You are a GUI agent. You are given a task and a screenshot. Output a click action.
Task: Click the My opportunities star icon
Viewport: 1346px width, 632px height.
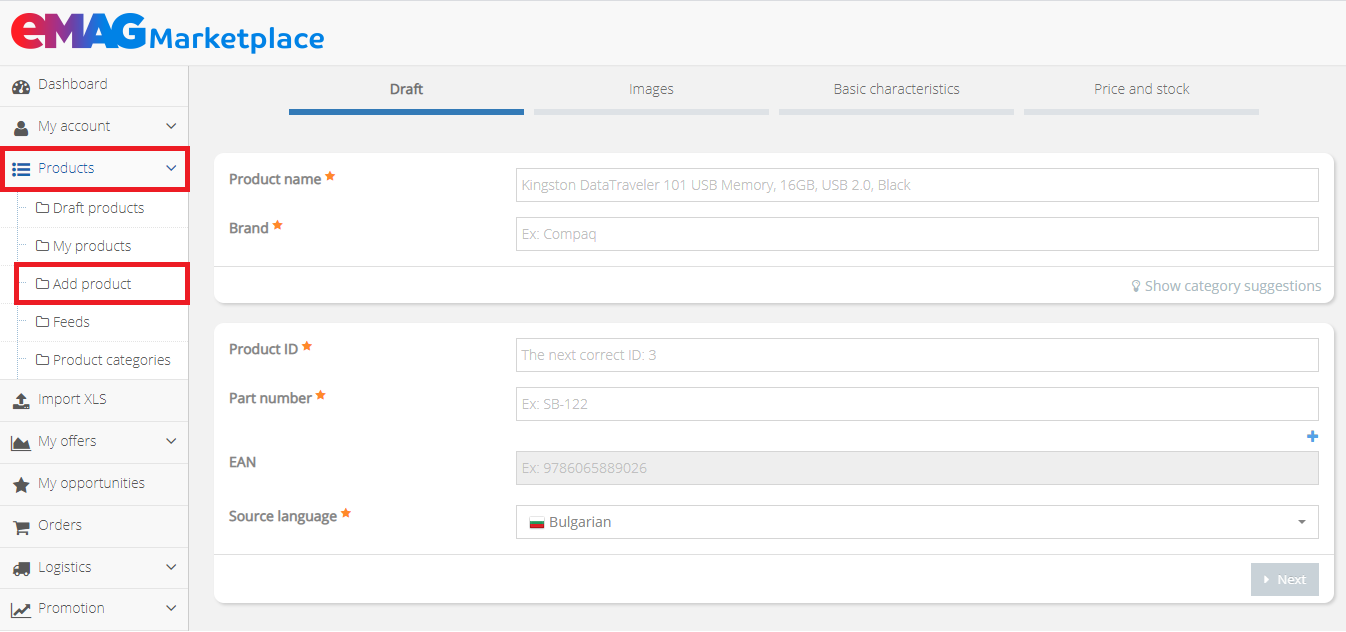point(21,485)
